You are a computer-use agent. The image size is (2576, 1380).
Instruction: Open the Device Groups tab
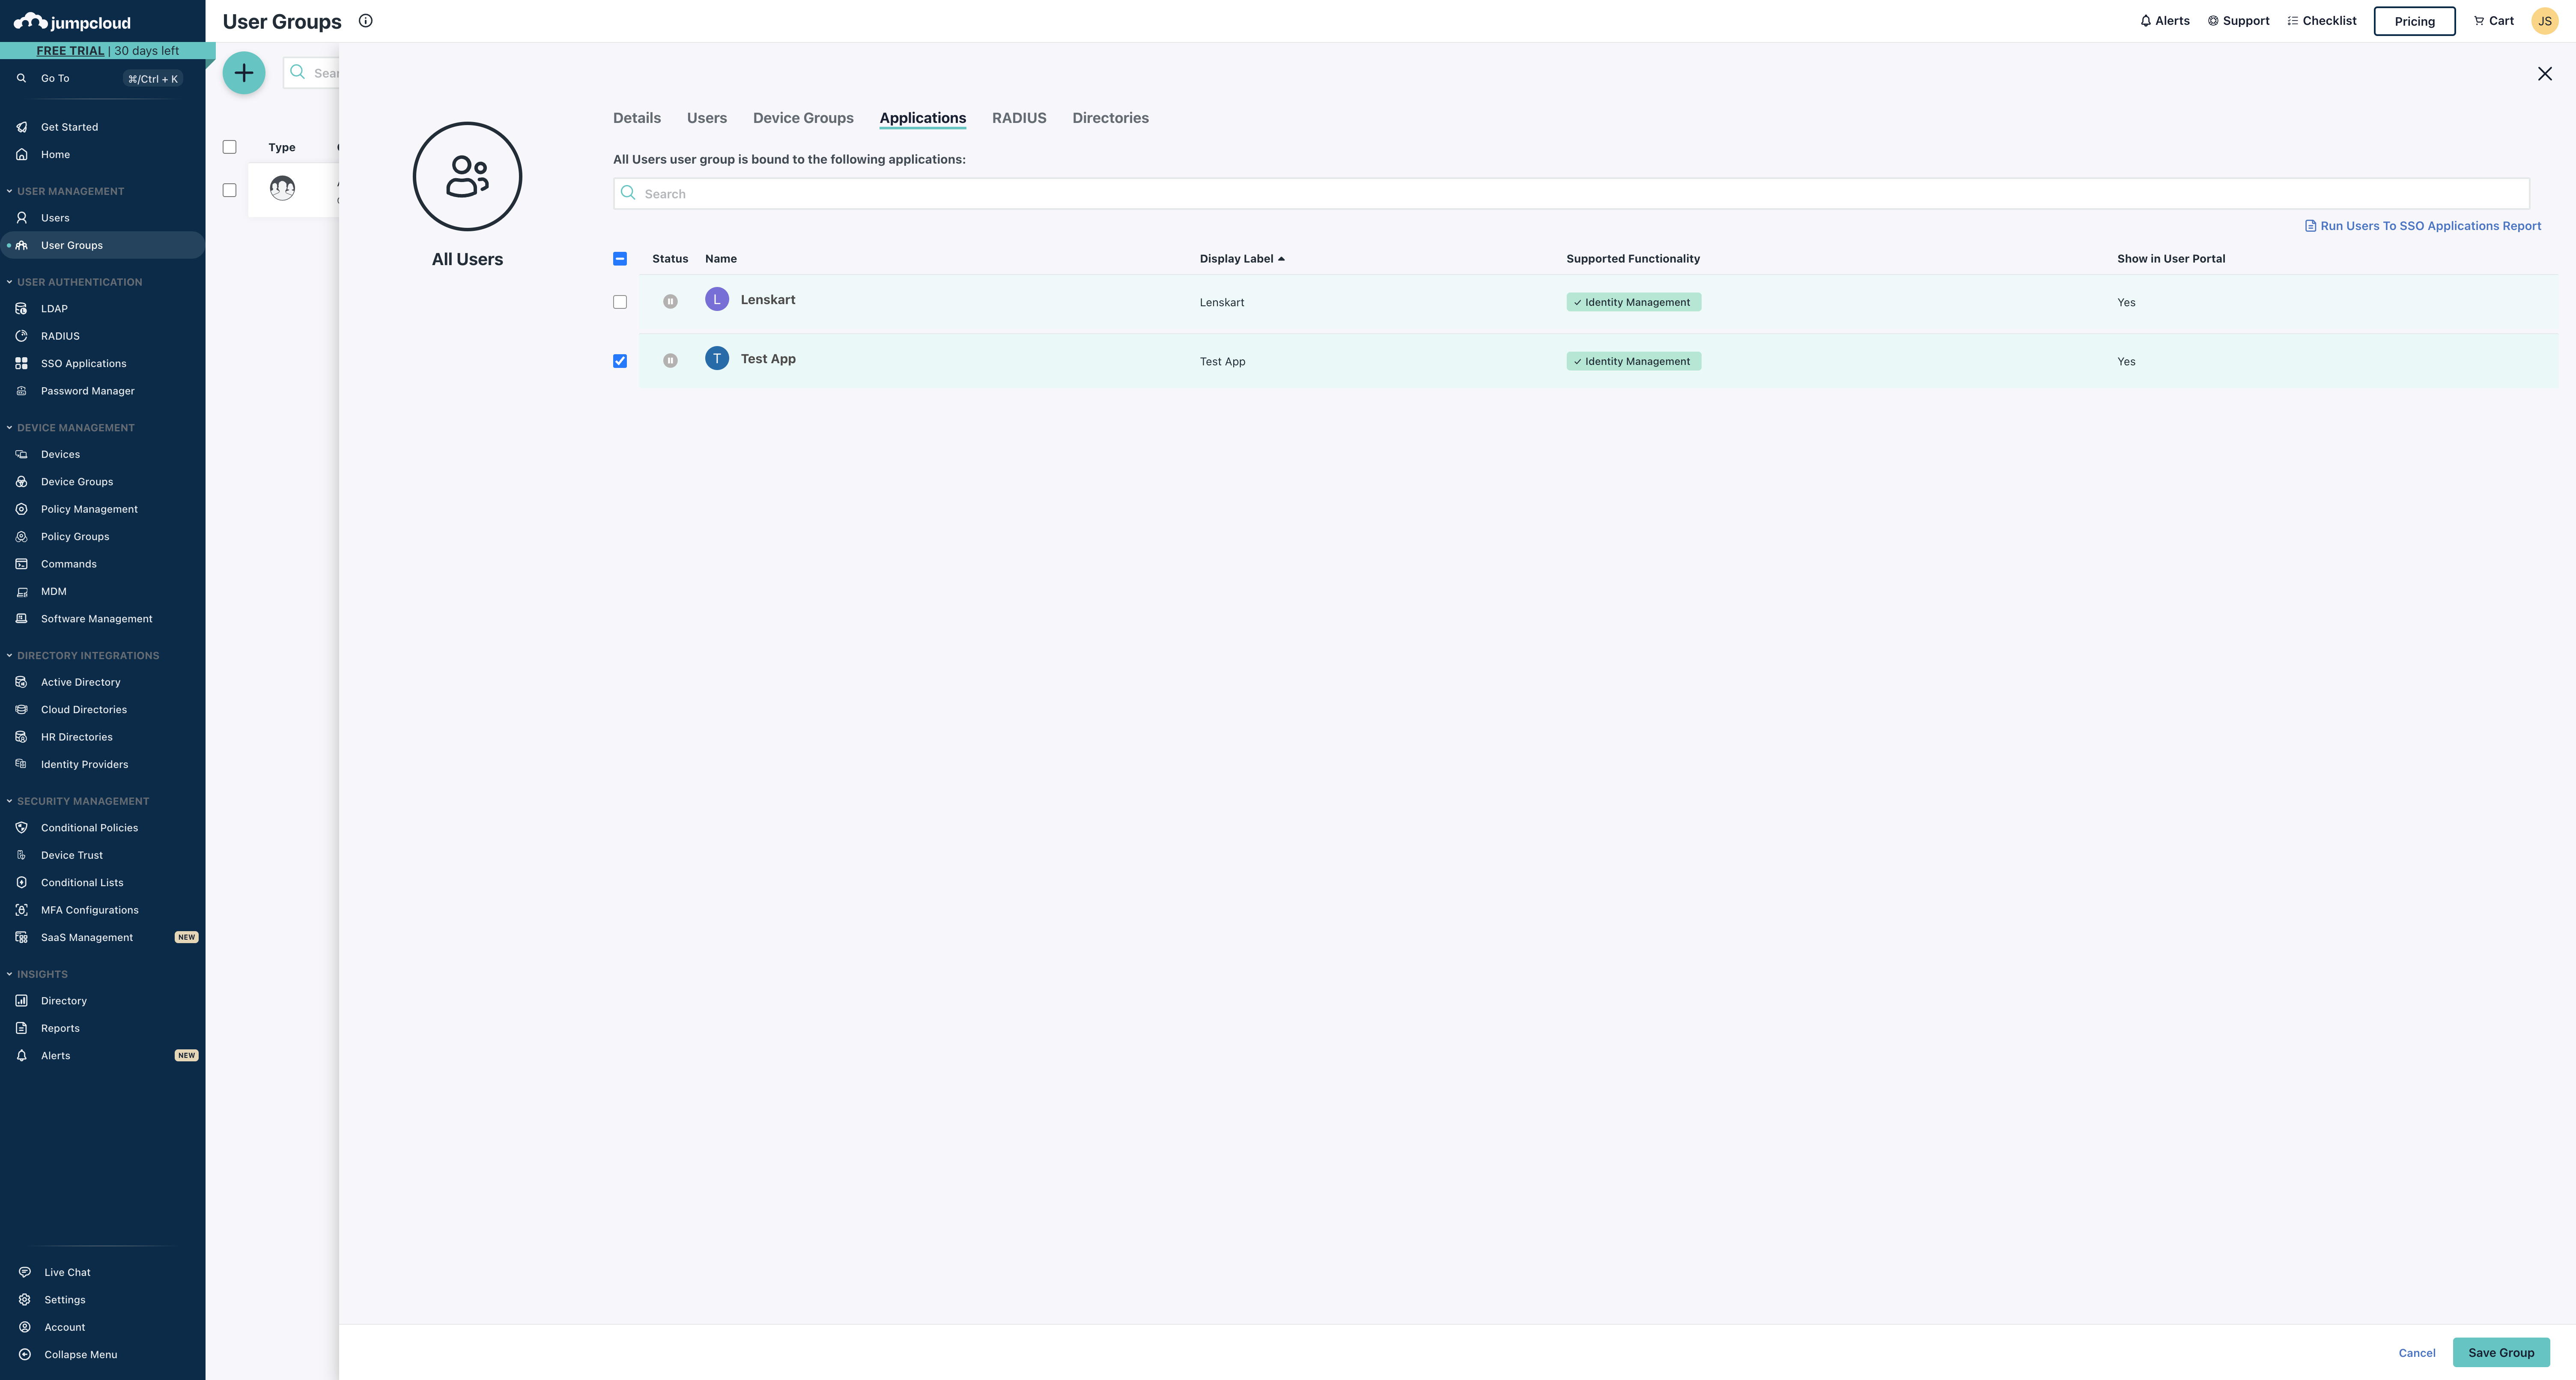click(803, 118)
